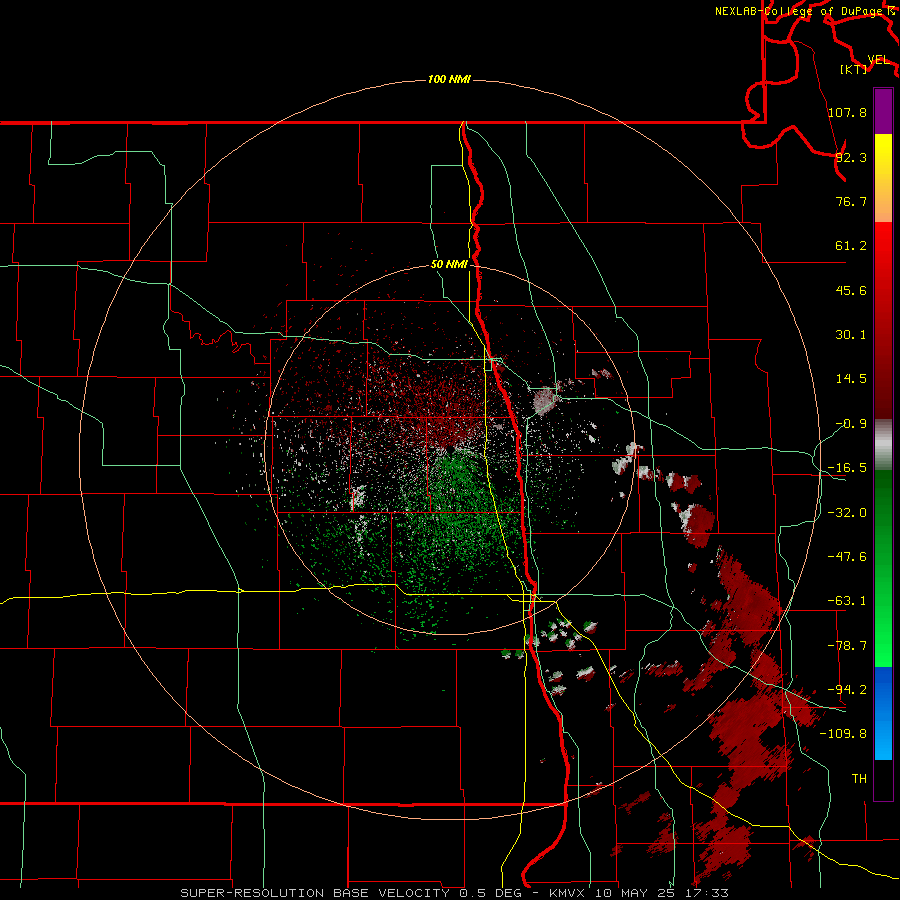Click the 92.3 legend value
The height and width of the screenshot is (900, 900).
click(851, 157)
